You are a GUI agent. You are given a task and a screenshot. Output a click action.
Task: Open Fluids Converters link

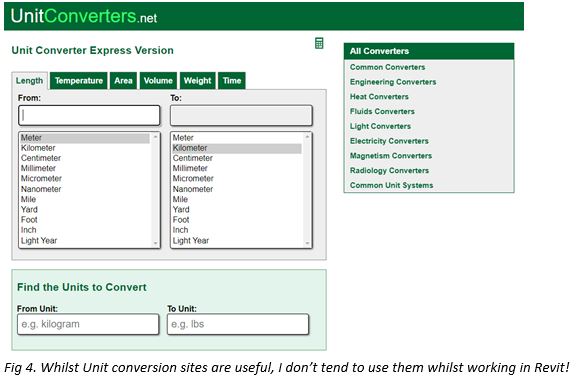point(382,111)
